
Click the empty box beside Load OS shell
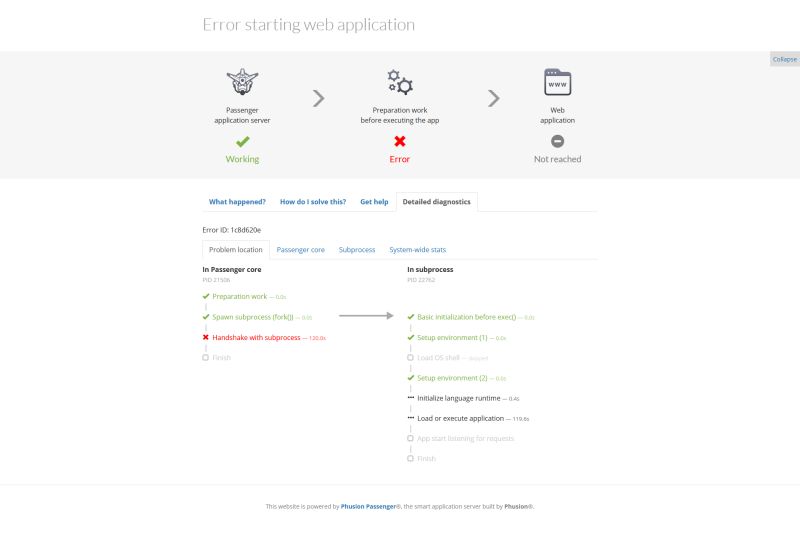tap(410, 358)
